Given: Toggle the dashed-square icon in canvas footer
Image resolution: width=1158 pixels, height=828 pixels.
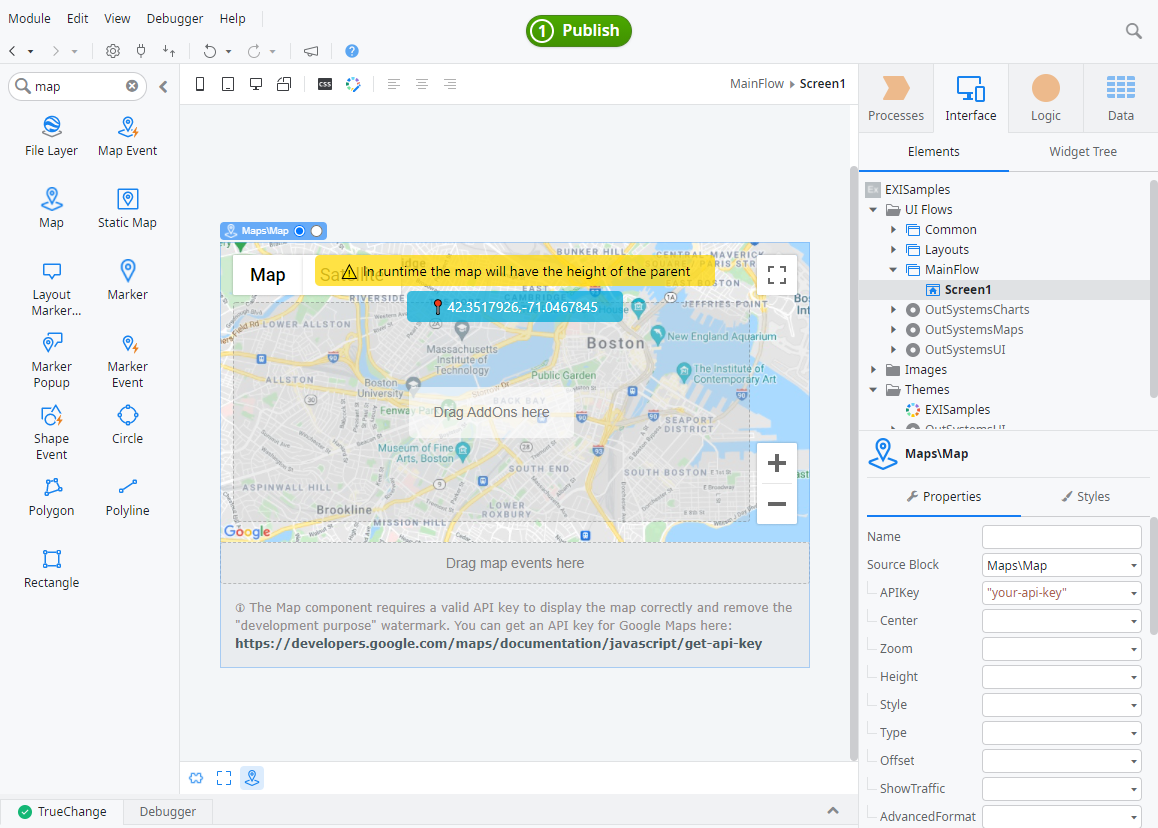Looking at the screenshot, I should tap(224, 778).
